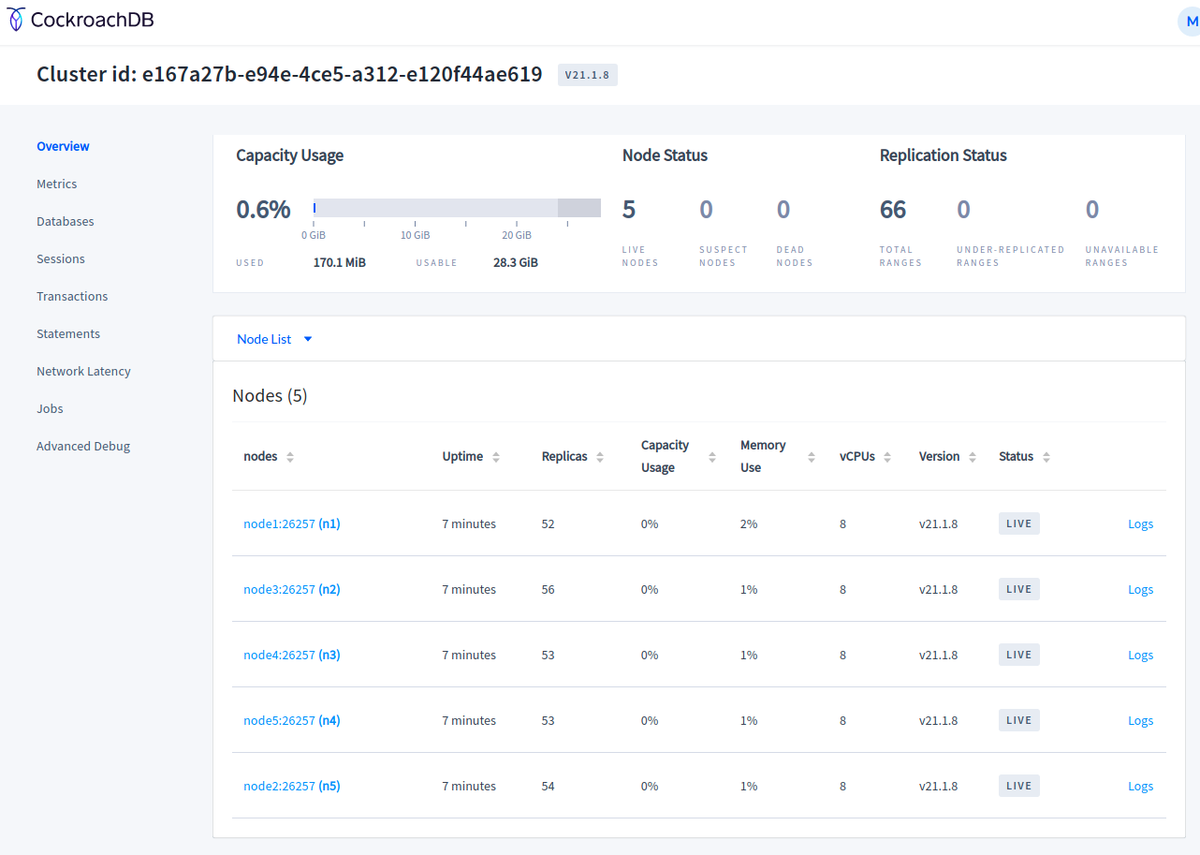1200x855 pixels.
Task: Sort by vCPUs column arrows
Action: [x=887, y=457]
